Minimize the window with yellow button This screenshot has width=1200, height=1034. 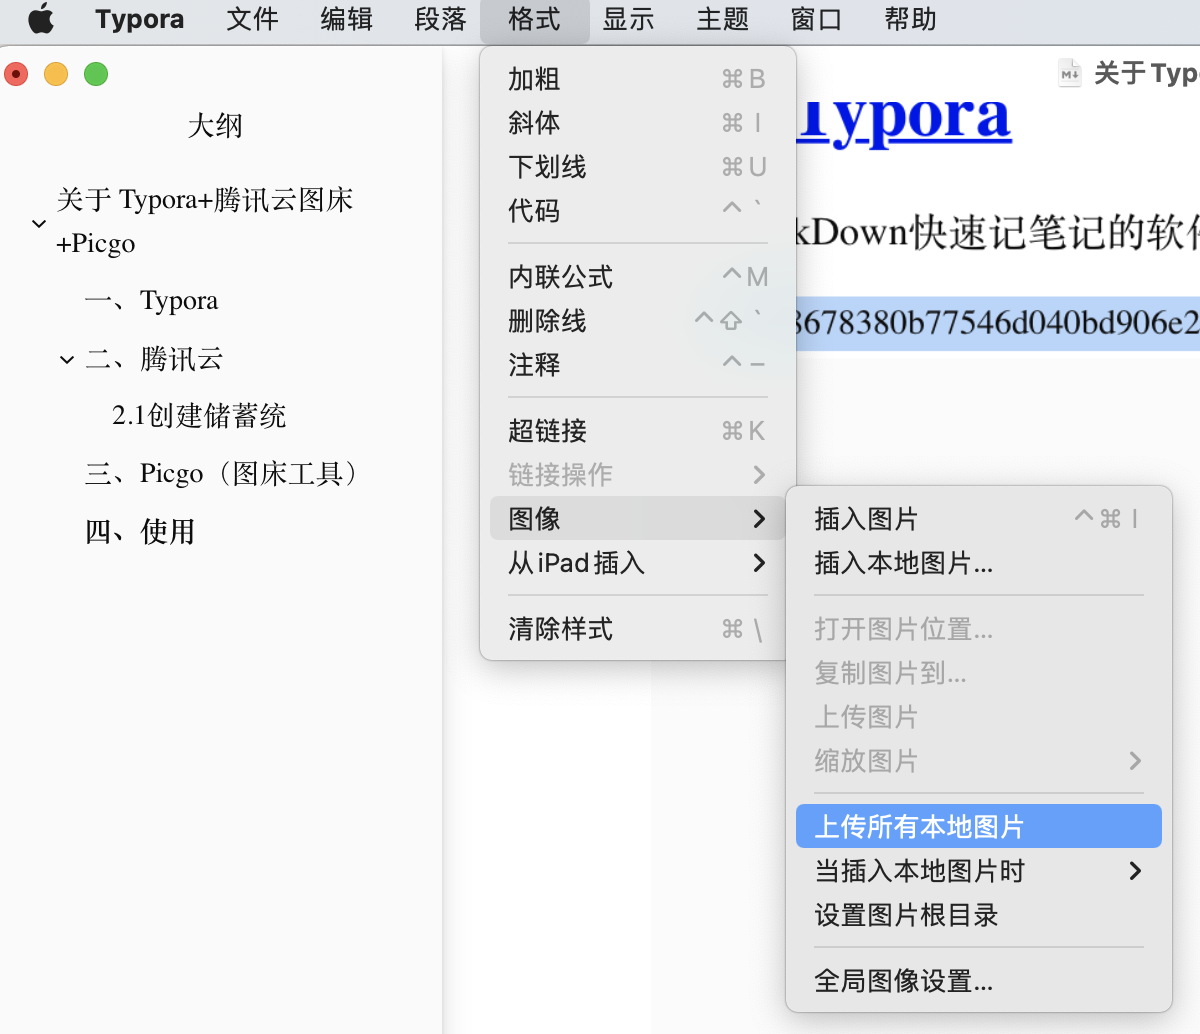click(56, 74)
